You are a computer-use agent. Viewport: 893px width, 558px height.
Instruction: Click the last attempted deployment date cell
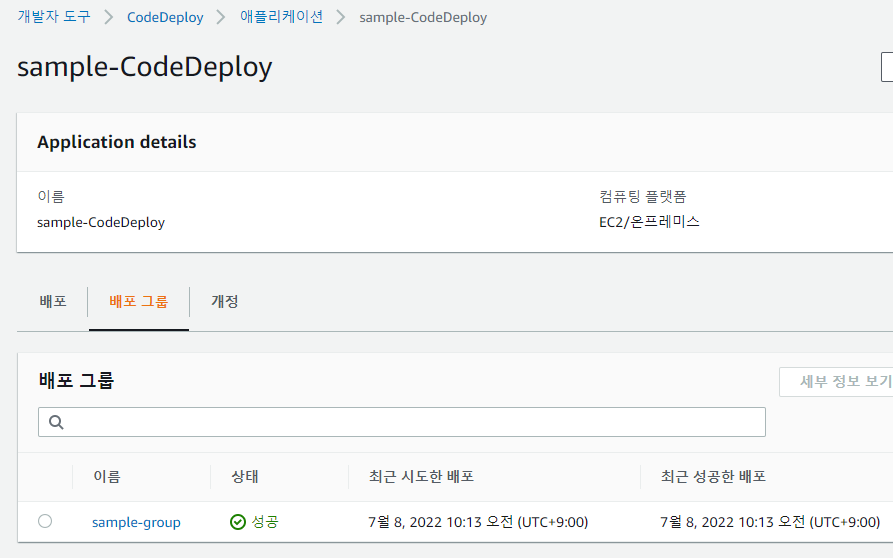pos(478,522)
